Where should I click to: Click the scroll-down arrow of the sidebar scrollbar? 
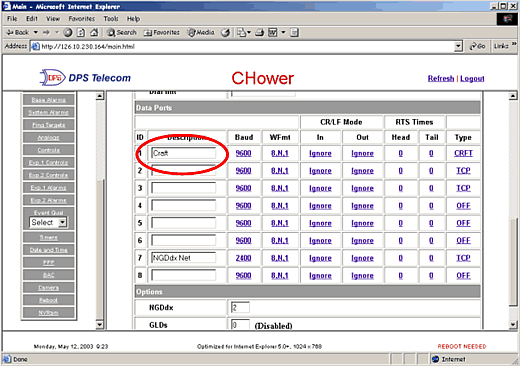(99, 324)
